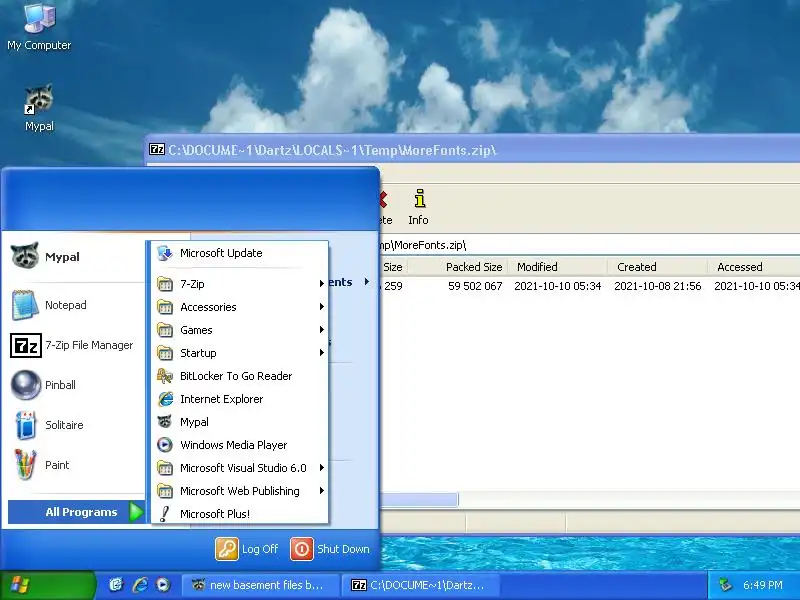Switch to 7-Zip C:\DOCUME~1 taskbar button
The width and height of the screenshot is (800, 600).
pyautogui.click(x=420, y=585)
